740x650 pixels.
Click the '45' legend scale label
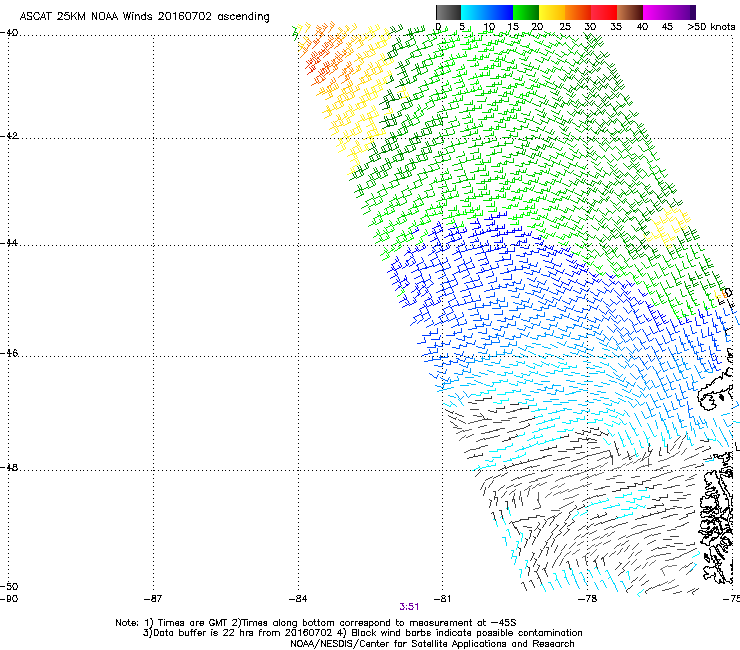667,27
